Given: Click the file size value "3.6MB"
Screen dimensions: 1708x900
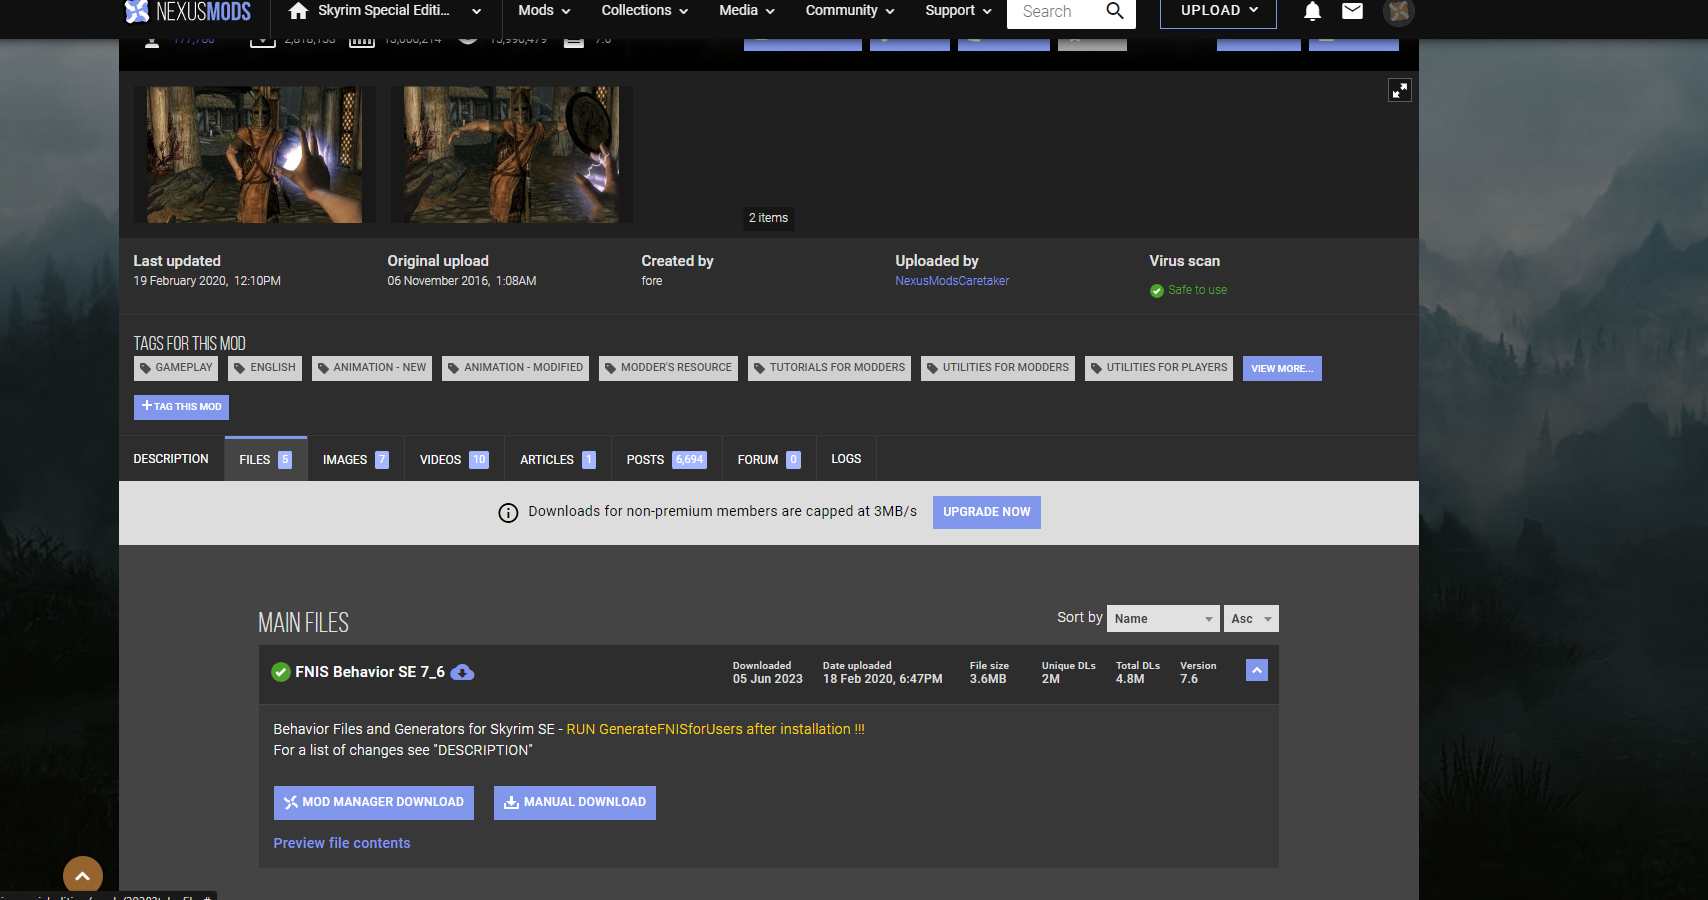Looking at the screenshot, I should point(988,679).
